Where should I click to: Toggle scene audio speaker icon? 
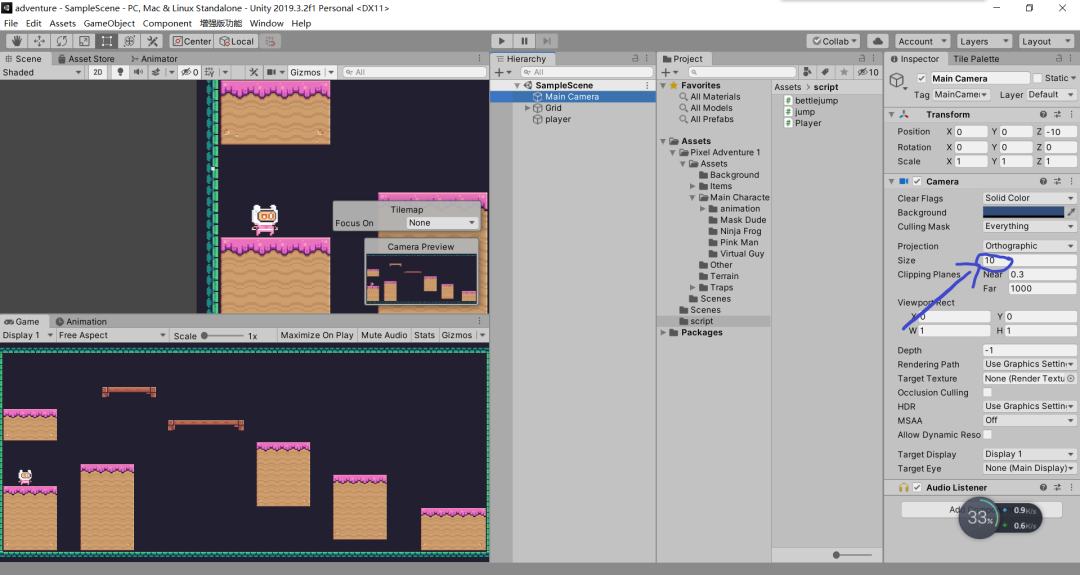tap(138, 72)
